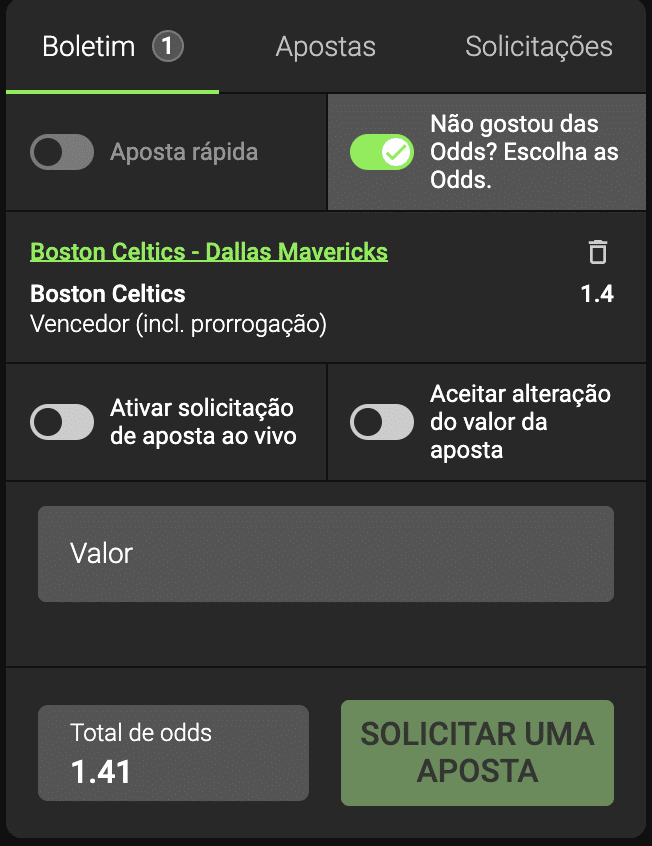Viewport: 652px width, 846px height.
Task: Enable Ativar solicitação de aposta ao vivo
Action: (x=62, y=422)
